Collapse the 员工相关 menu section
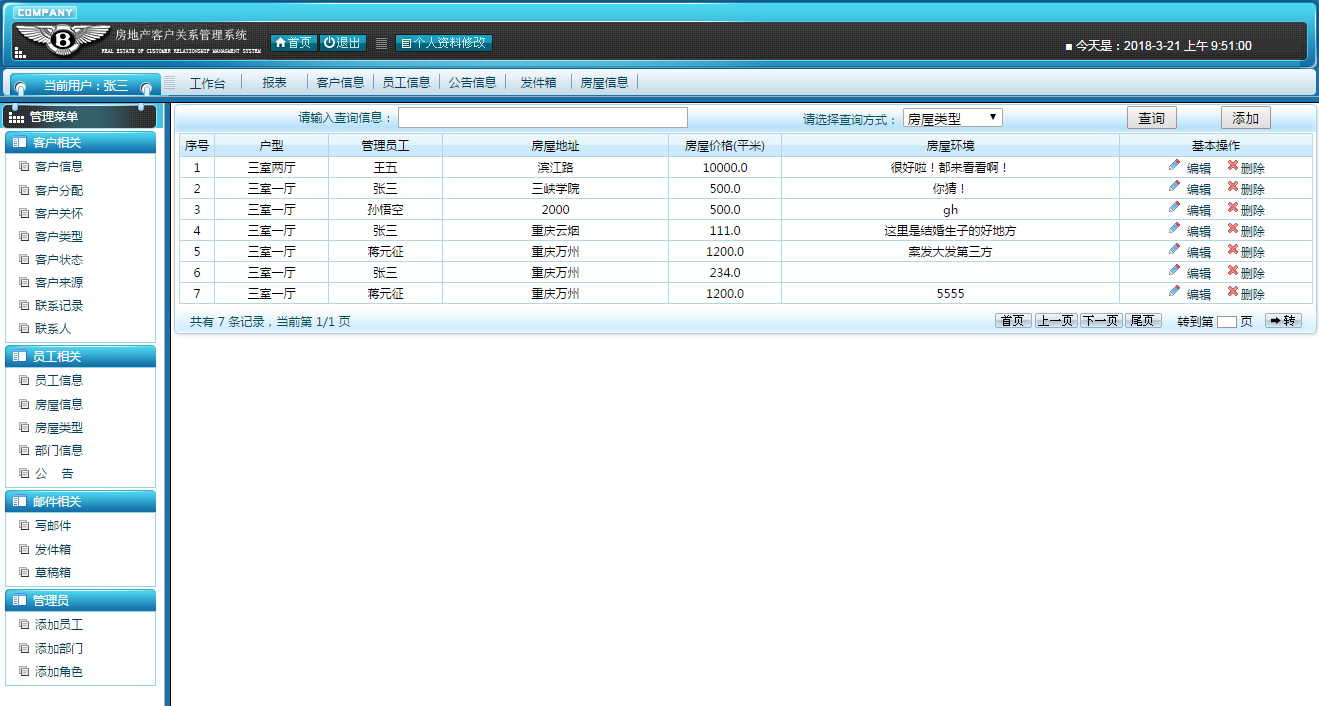This screenshot has height=706, width=1319. pyautogui.click(x=81, y=357)
